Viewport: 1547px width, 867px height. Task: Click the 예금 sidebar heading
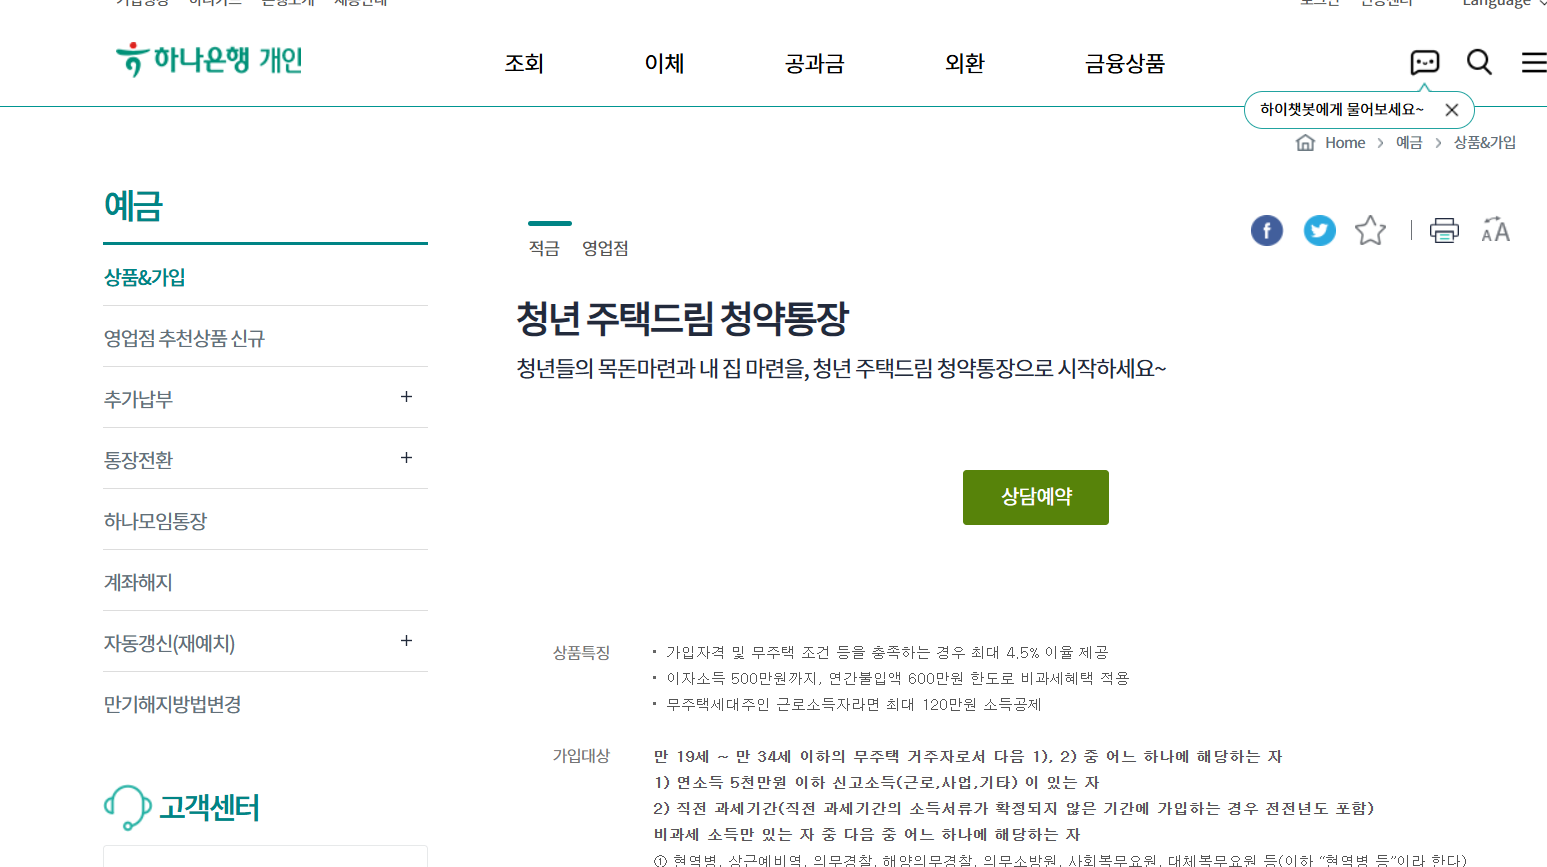click(133, 206)
